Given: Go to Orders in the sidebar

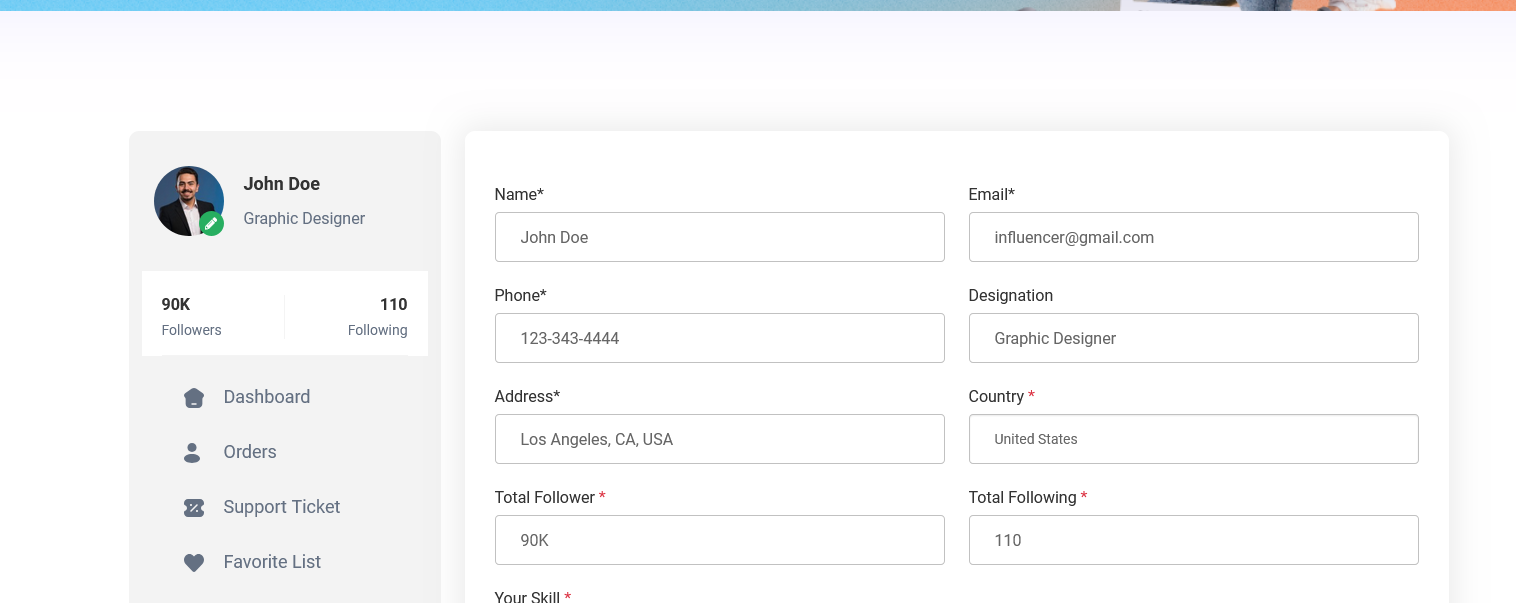Looking at the screenshot, I should point(250,452).
